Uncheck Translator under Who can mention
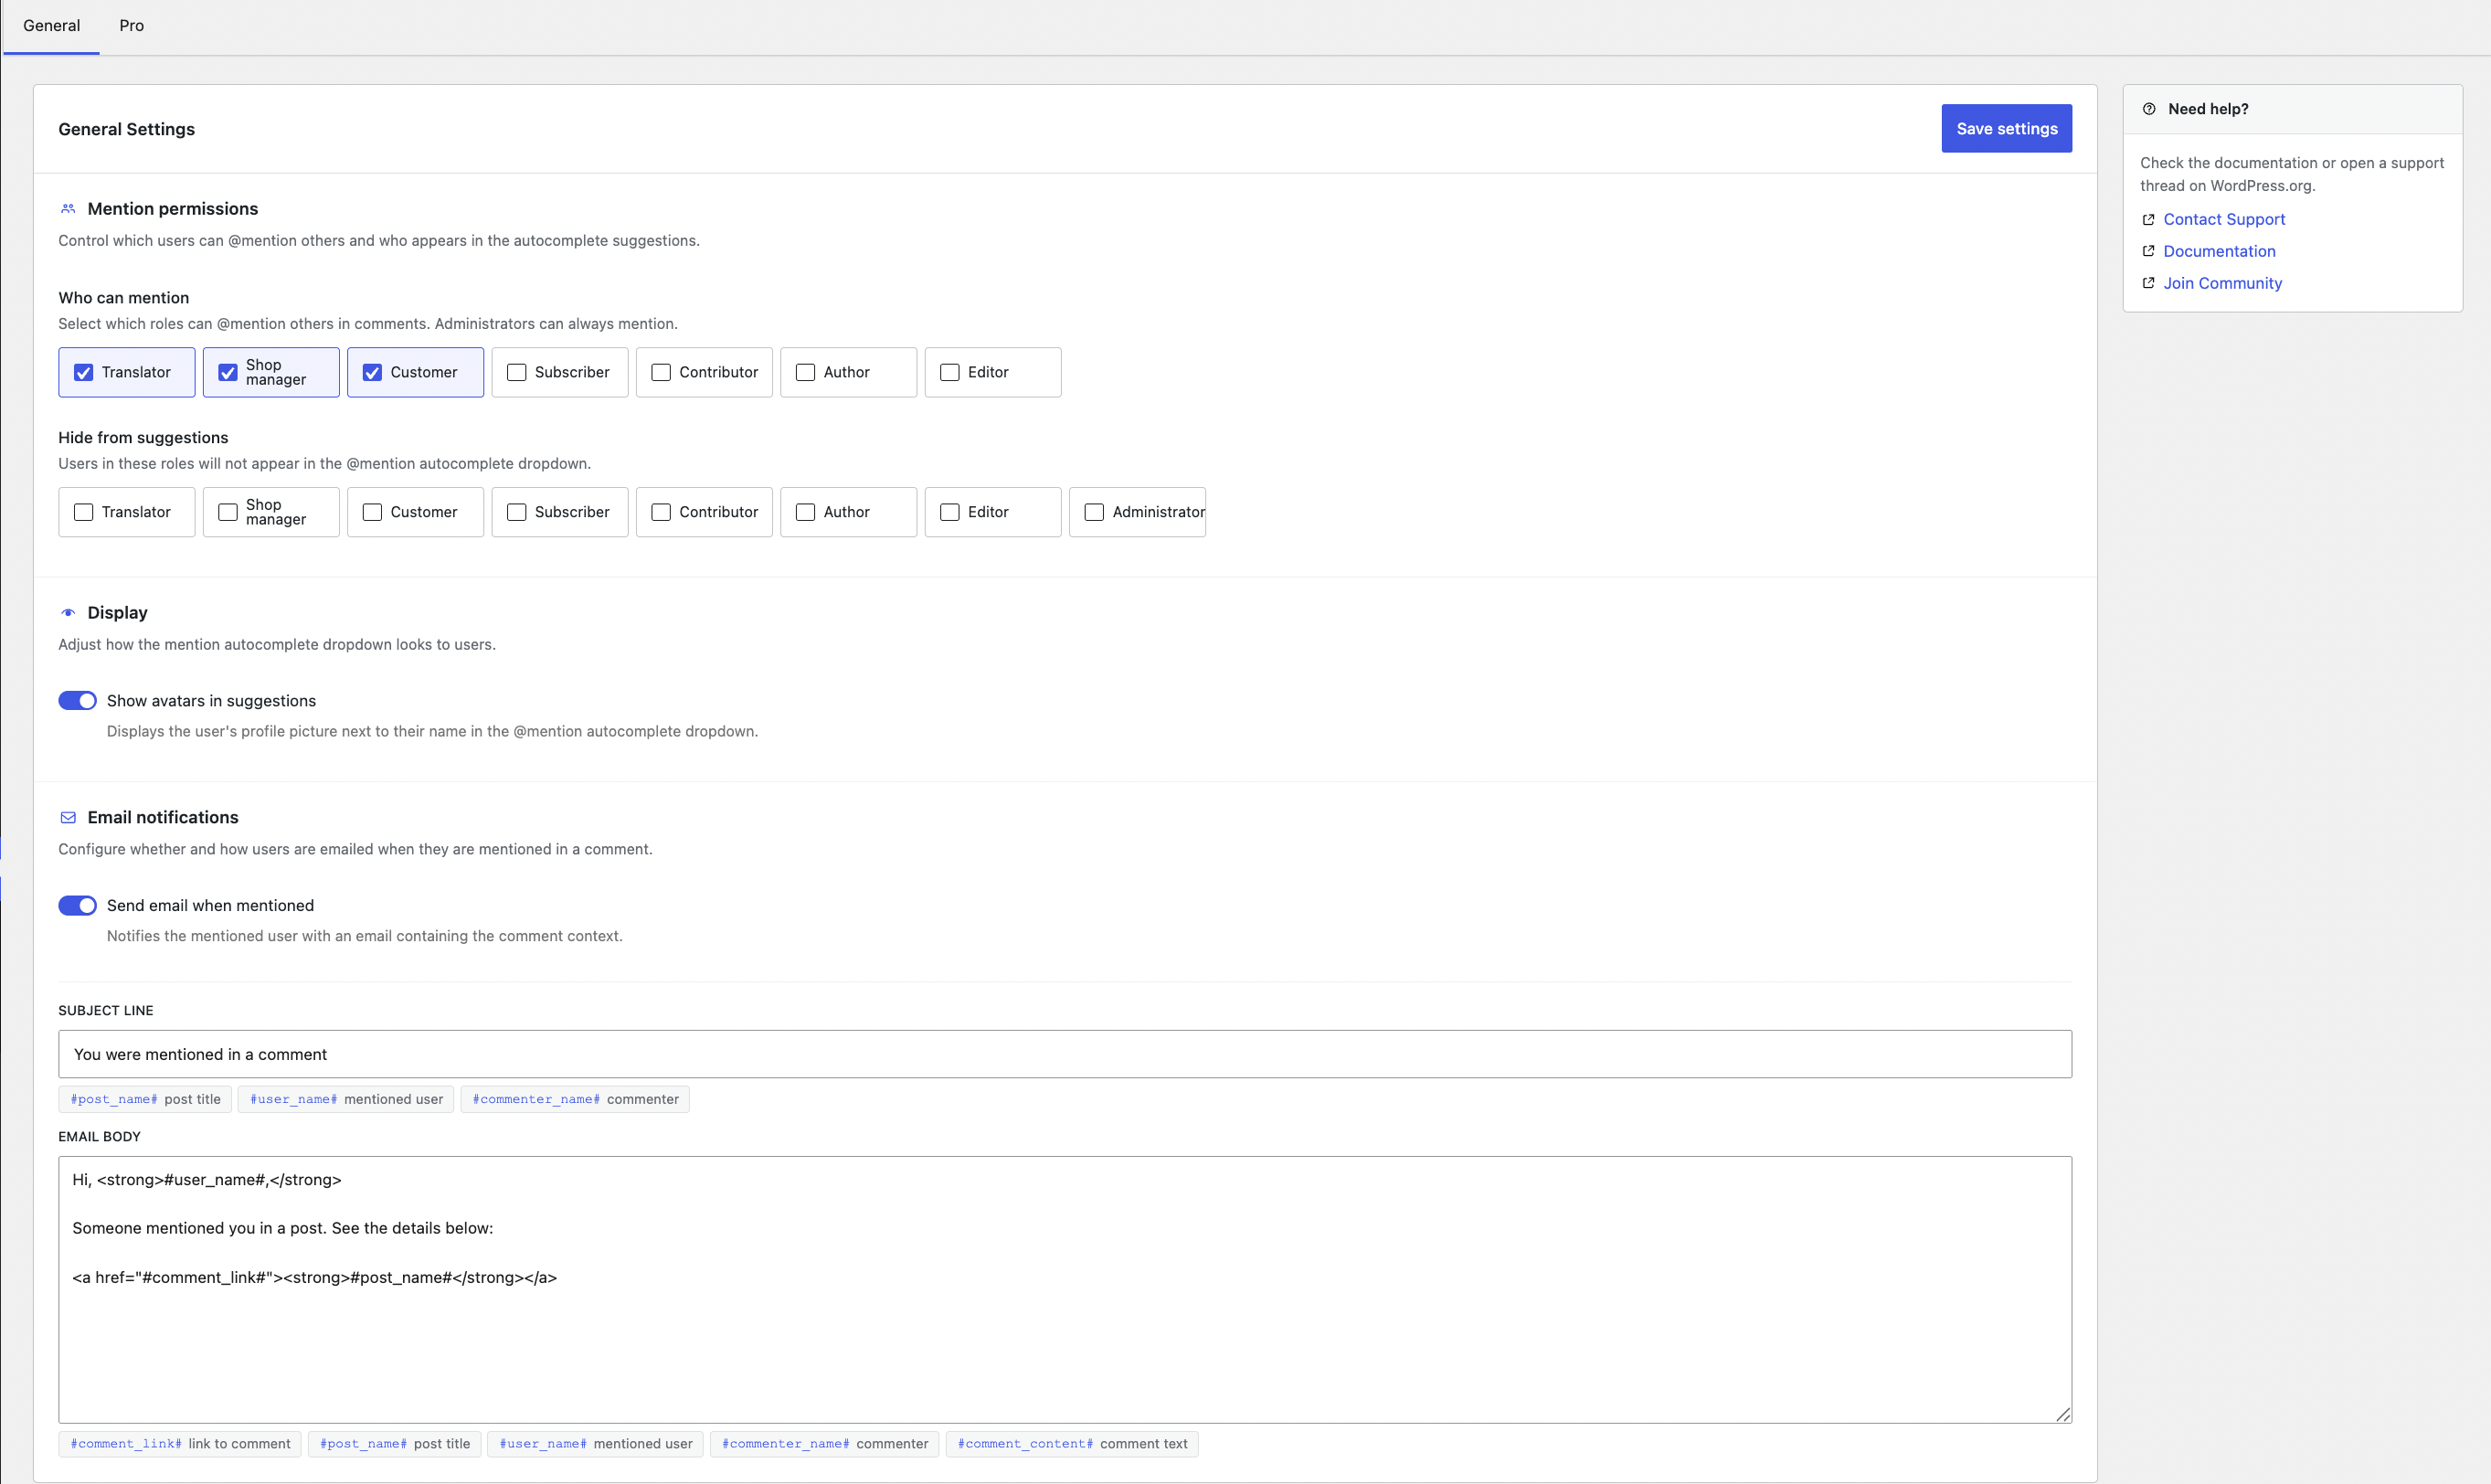This screenshot has width=2491, height=1484. pos(84,373)
